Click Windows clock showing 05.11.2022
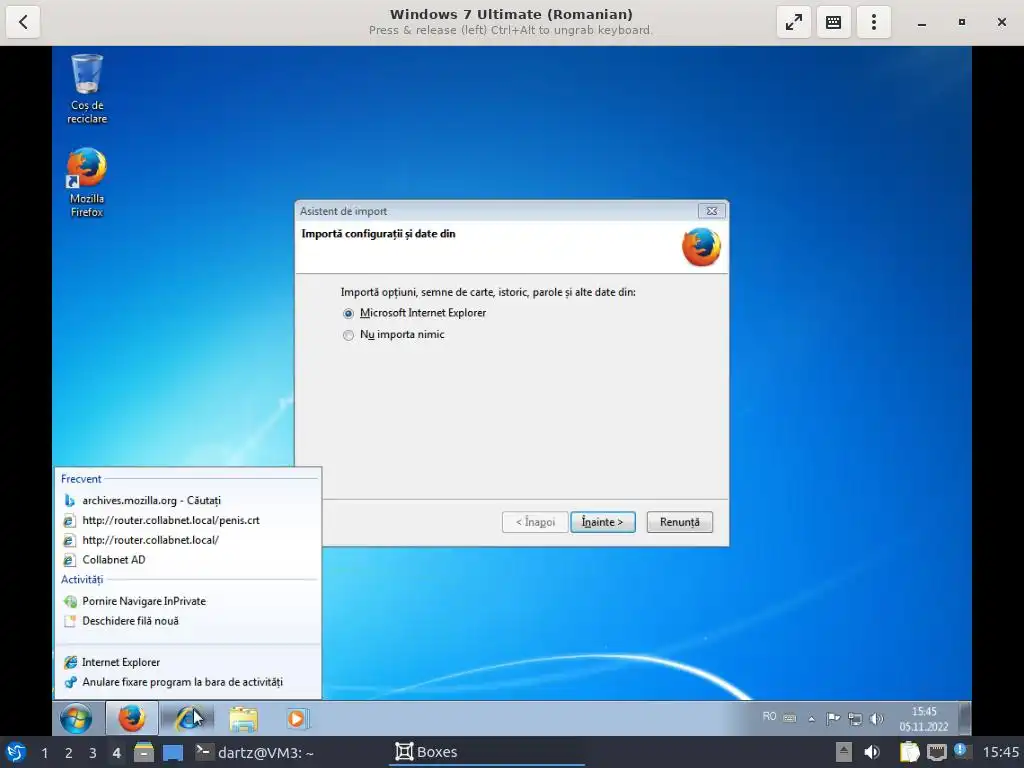The image size is (1024, 768). point(923,718)
